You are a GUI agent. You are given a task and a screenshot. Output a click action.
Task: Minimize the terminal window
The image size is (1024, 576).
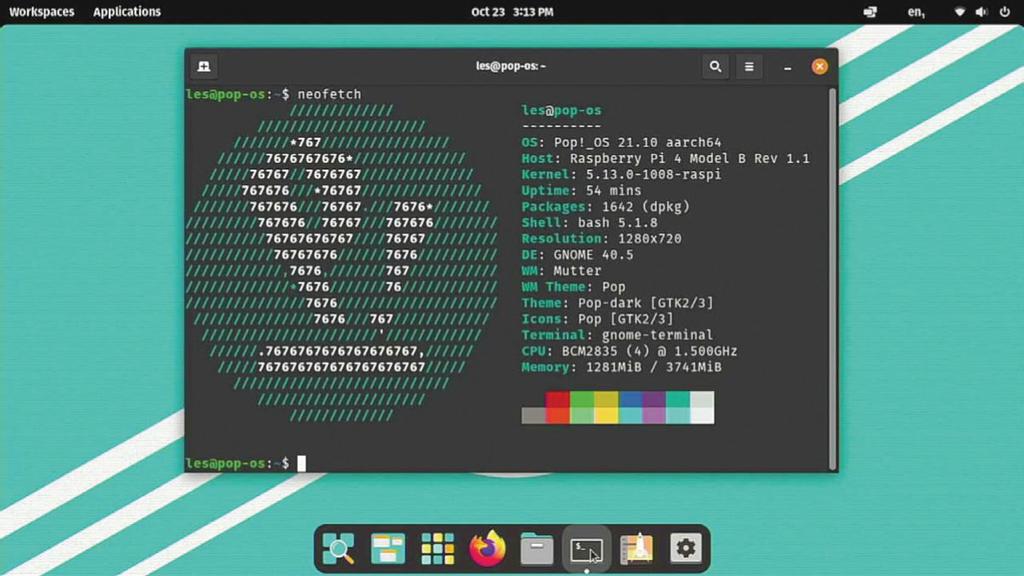tap(788, 67)
